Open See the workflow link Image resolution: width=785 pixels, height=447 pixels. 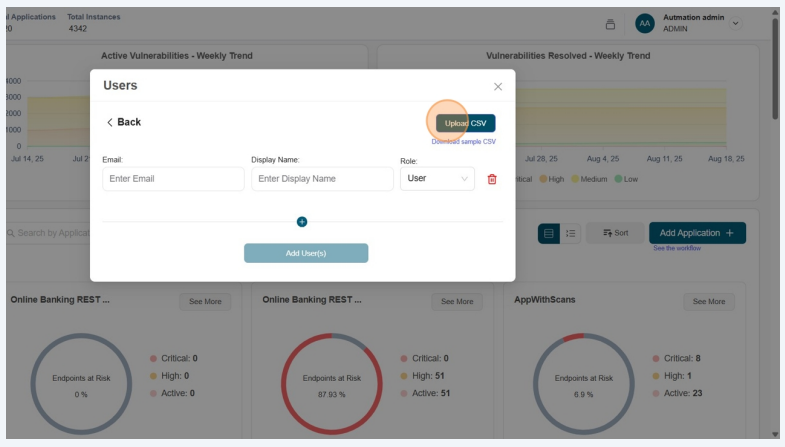click(677, 248)
